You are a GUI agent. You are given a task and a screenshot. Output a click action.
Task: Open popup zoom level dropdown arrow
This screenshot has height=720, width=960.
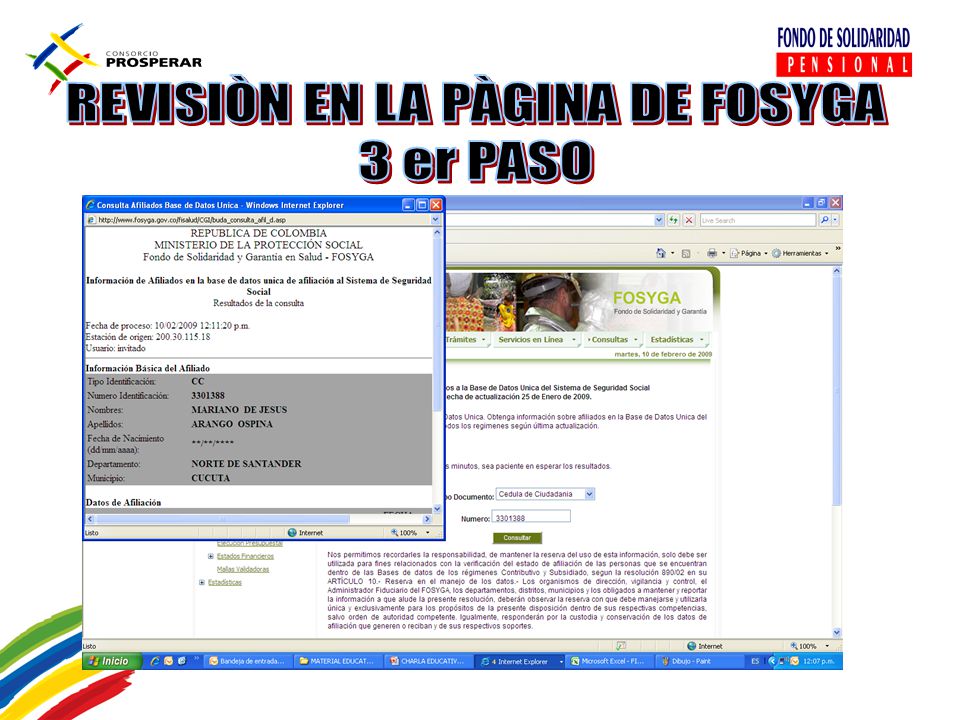point(427,533)
